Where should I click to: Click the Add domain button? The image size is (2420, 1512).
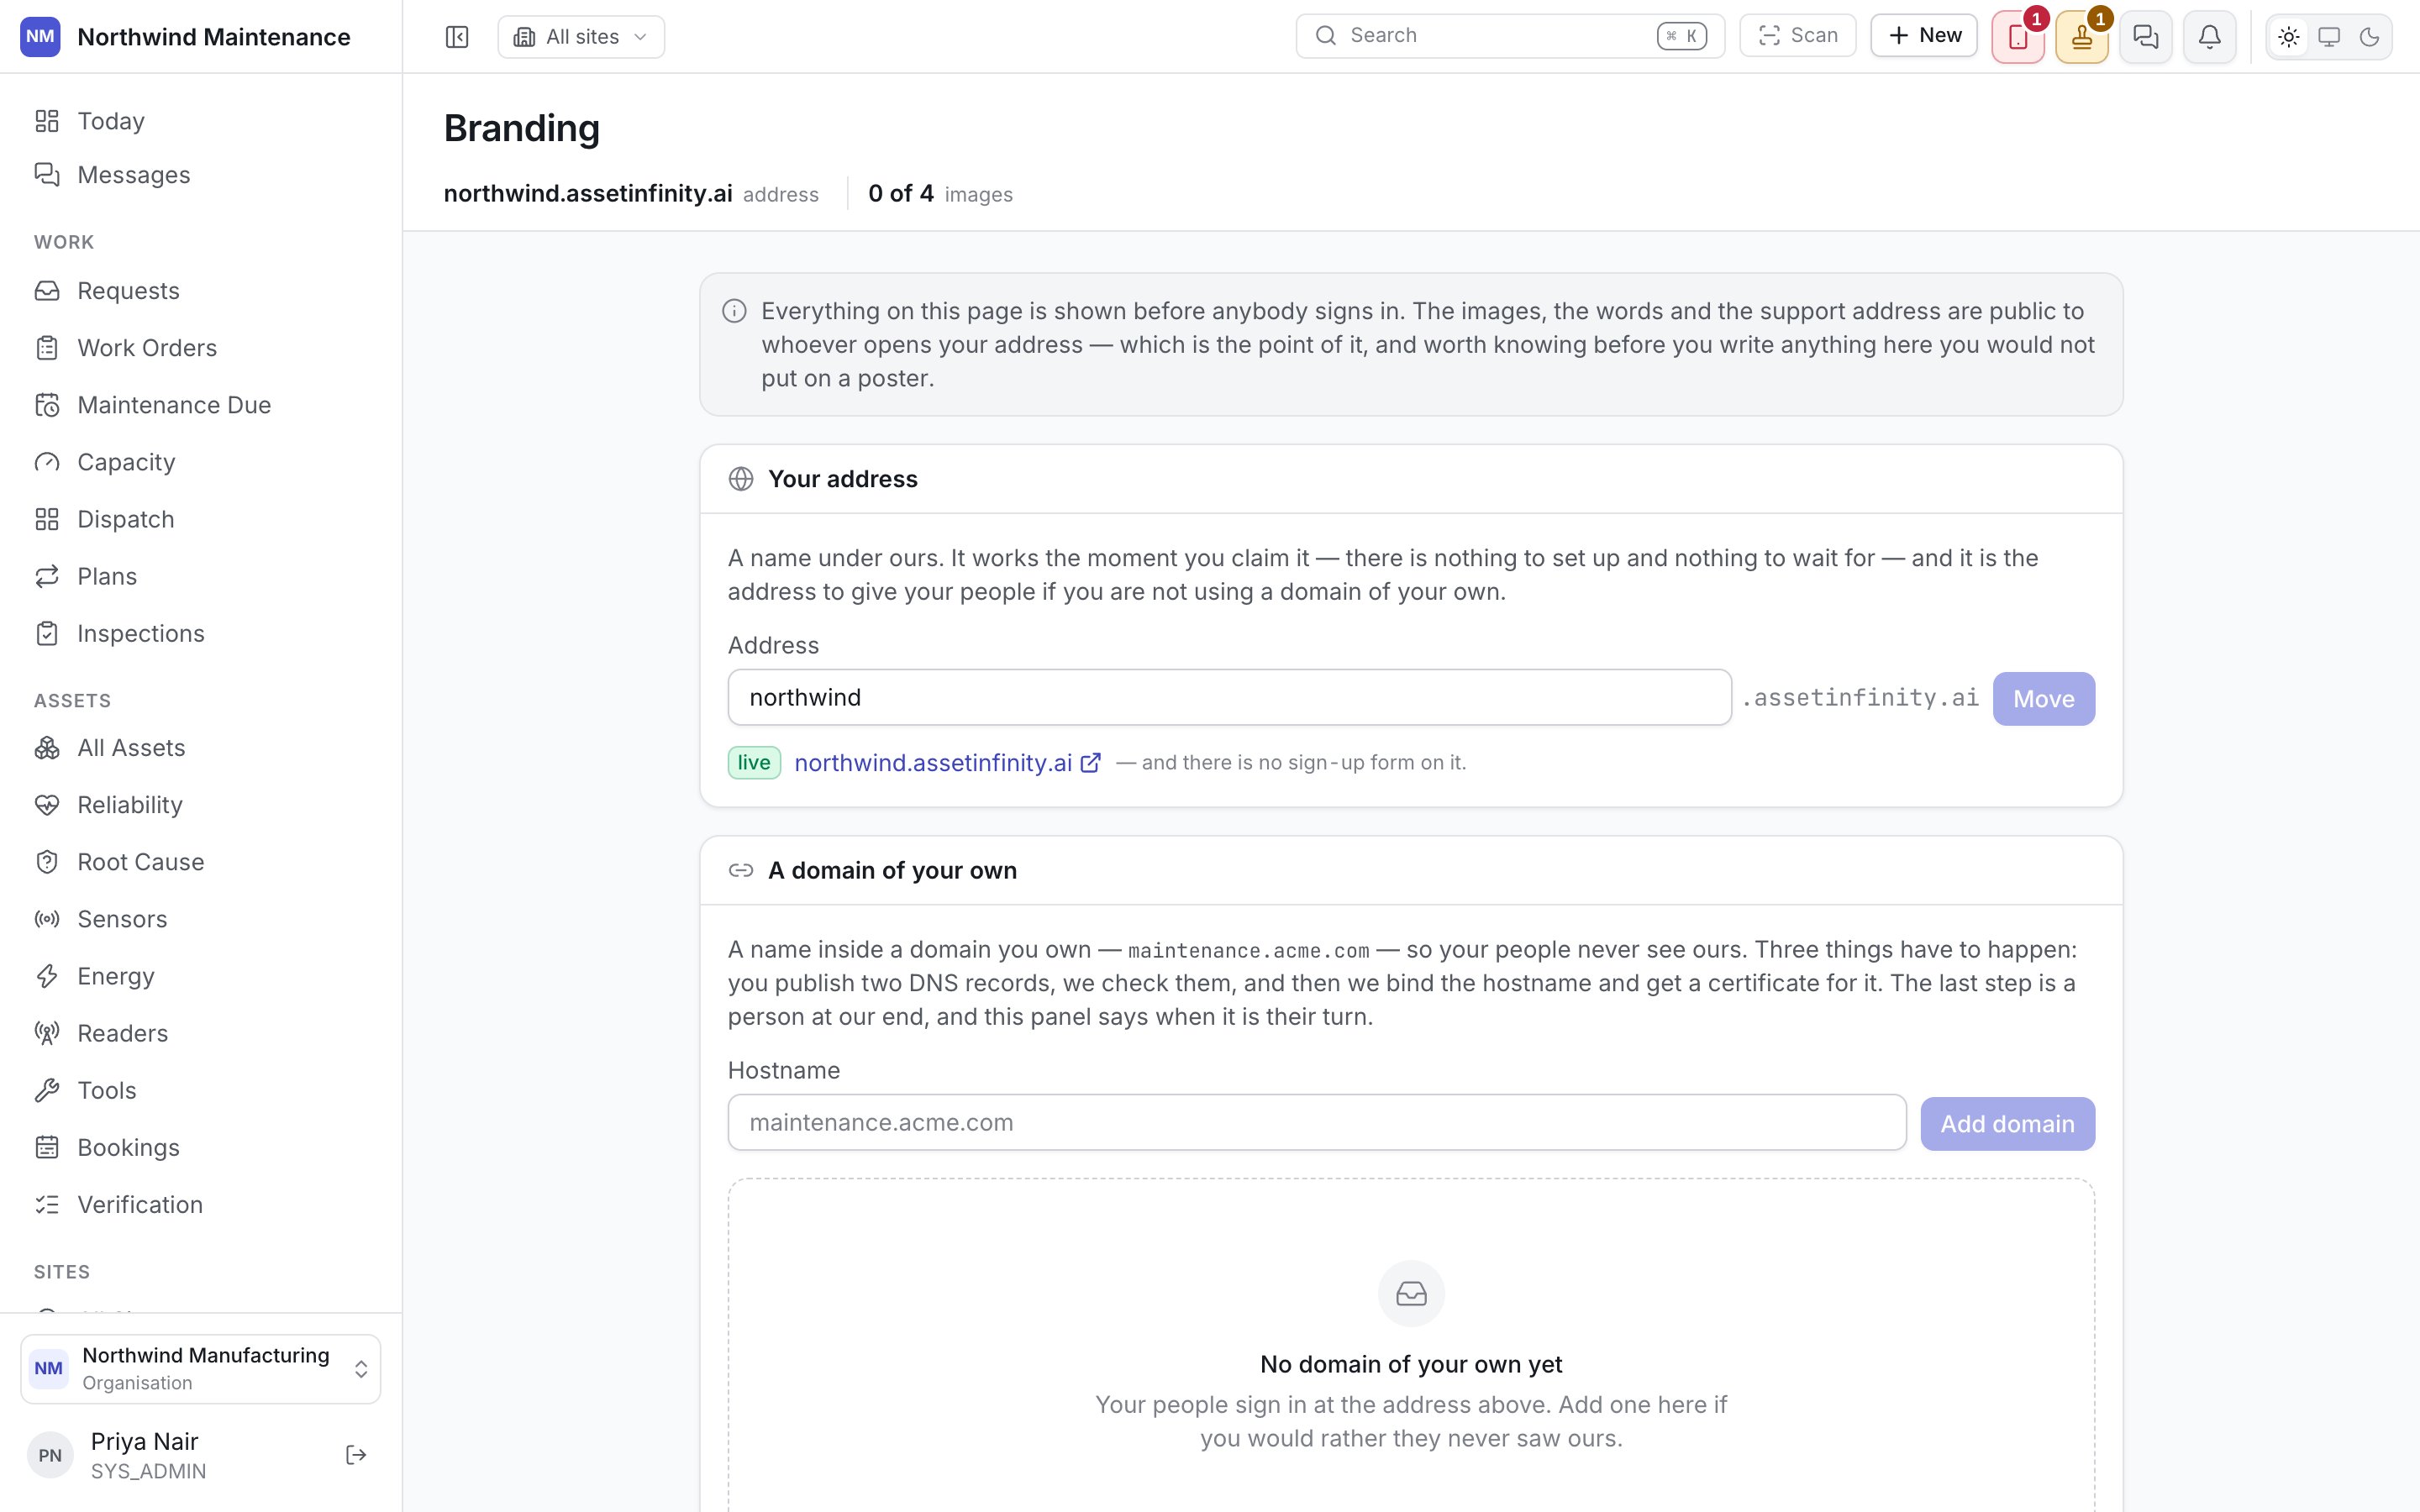tap(2007, 1124)
